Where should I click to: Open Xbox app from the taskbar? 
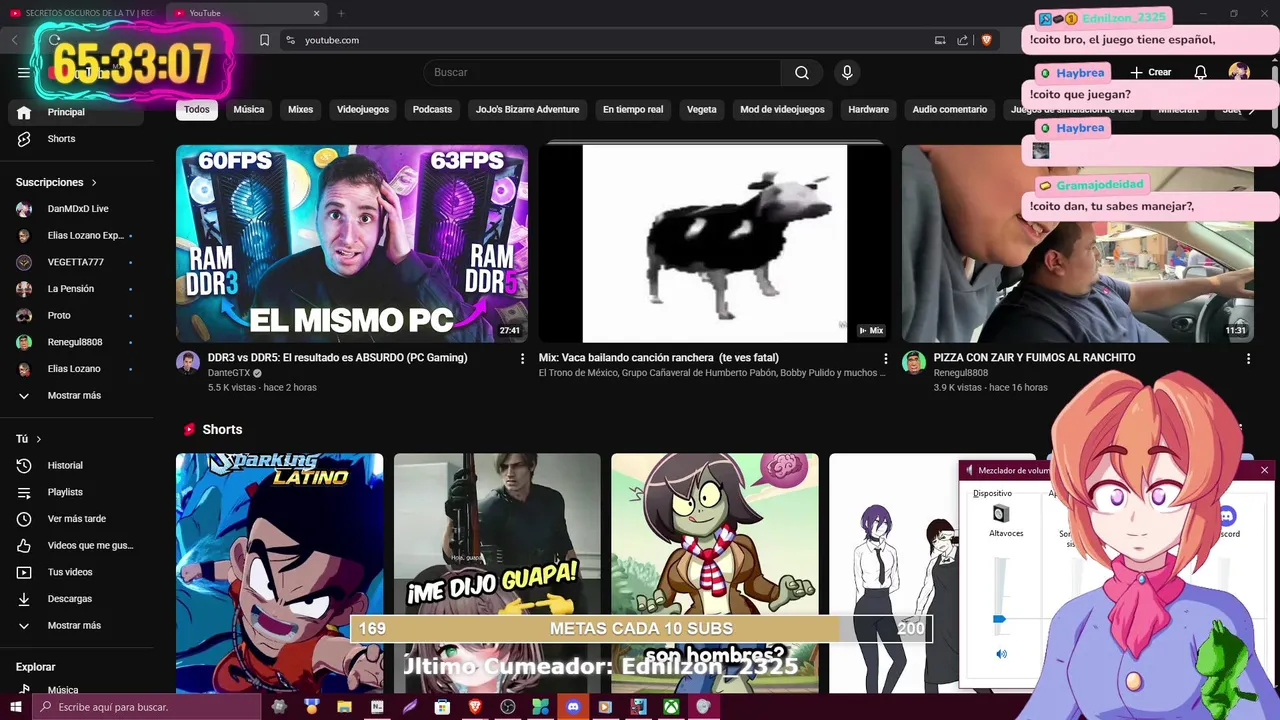click(671, 707)
